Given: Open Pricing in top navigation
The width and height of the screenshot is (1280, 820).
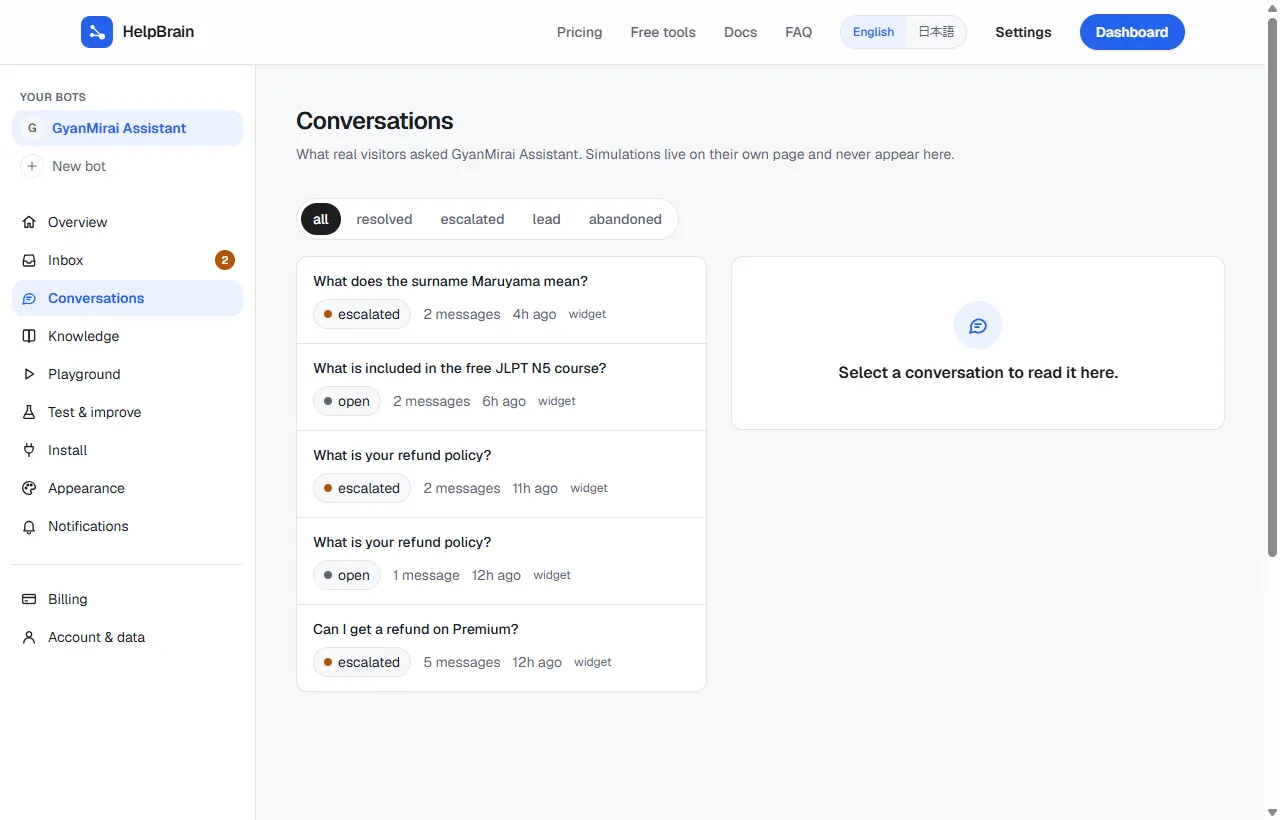Looking at the screenshot, I should point(580,32).
